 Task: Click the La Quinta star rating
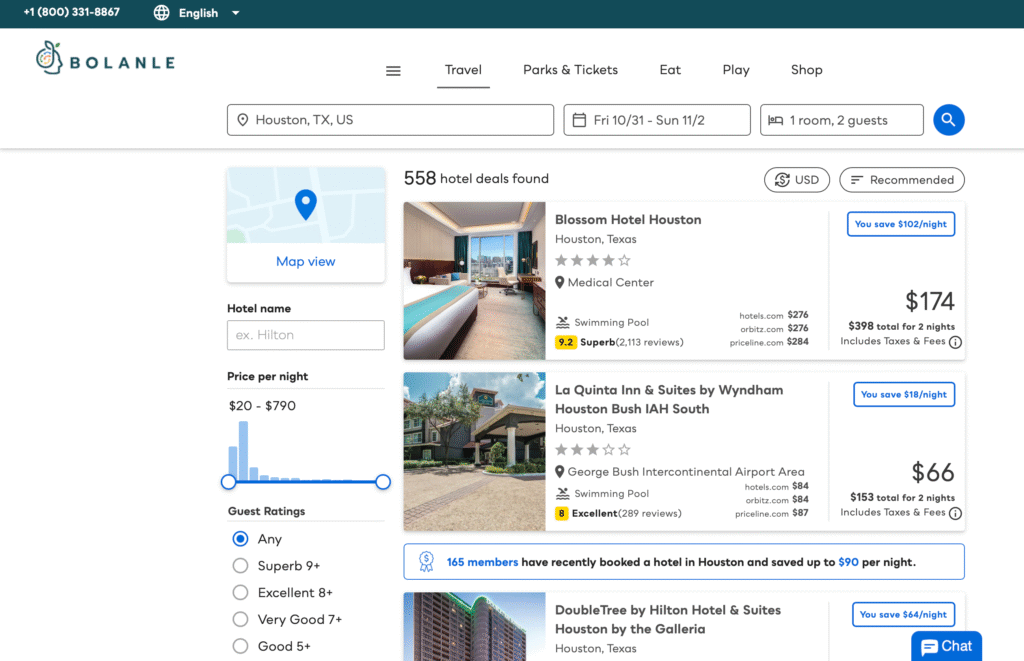click(593, 450)
